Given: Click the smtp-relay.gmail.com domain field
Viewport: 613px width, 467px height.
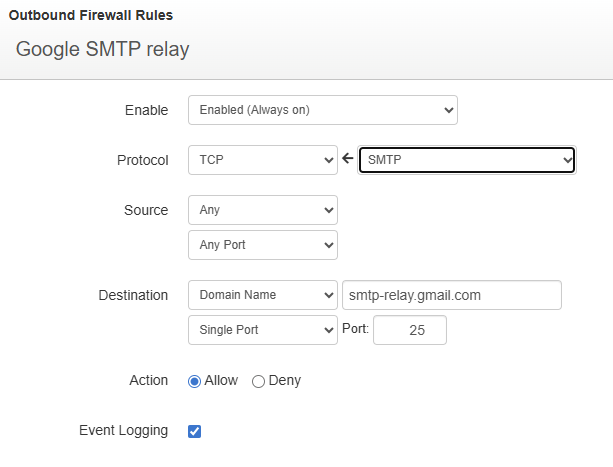Looking at the screenshot, I should pyautogui.click(x=451, y=295).
